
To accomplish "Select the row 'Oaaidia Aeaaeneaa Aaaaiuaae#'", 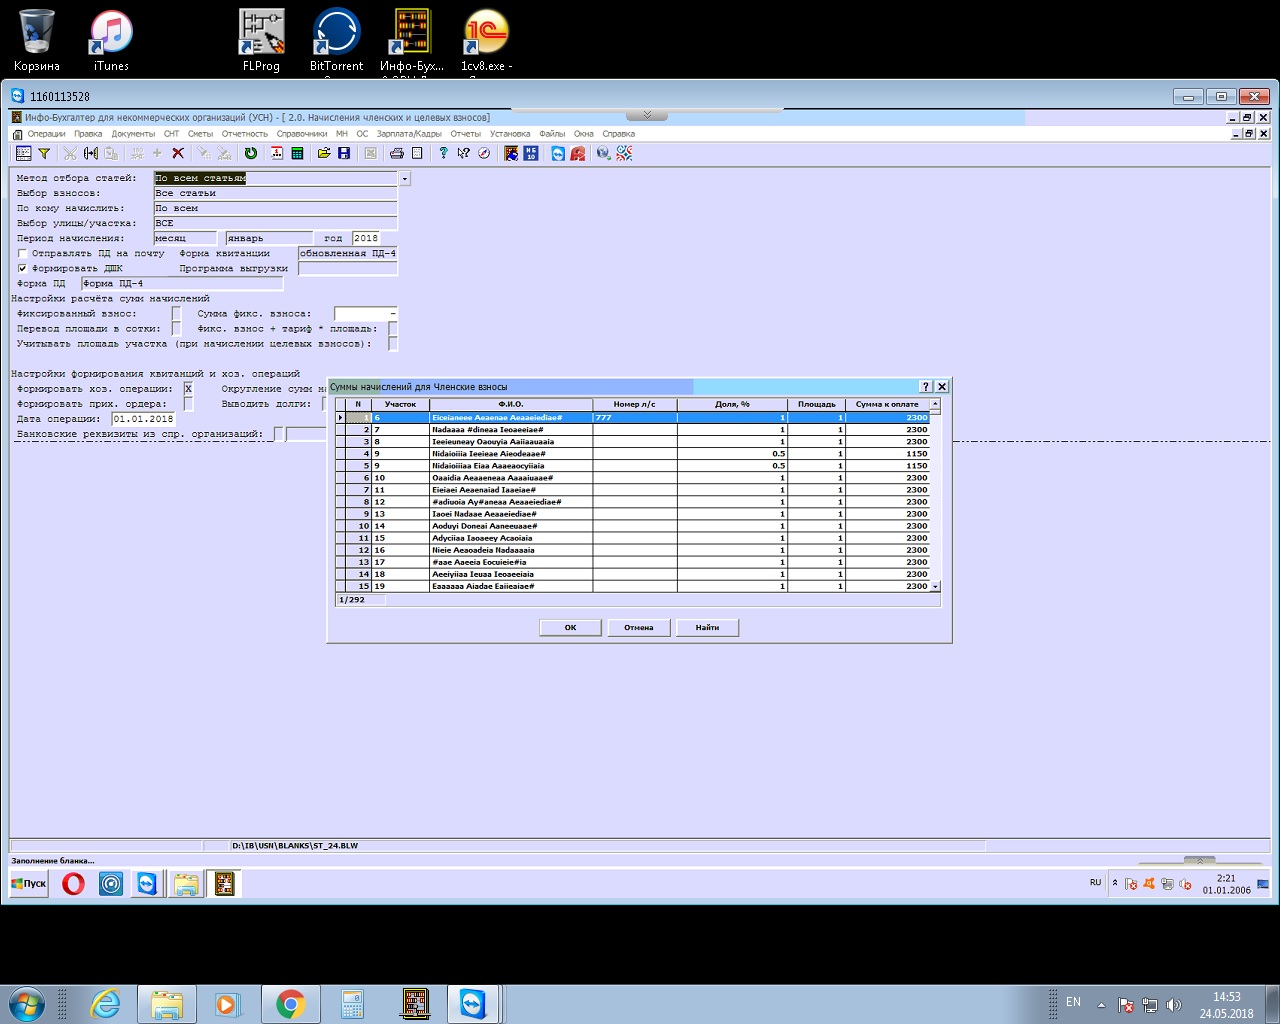I will pyautogui.click(x=637, y=478).
